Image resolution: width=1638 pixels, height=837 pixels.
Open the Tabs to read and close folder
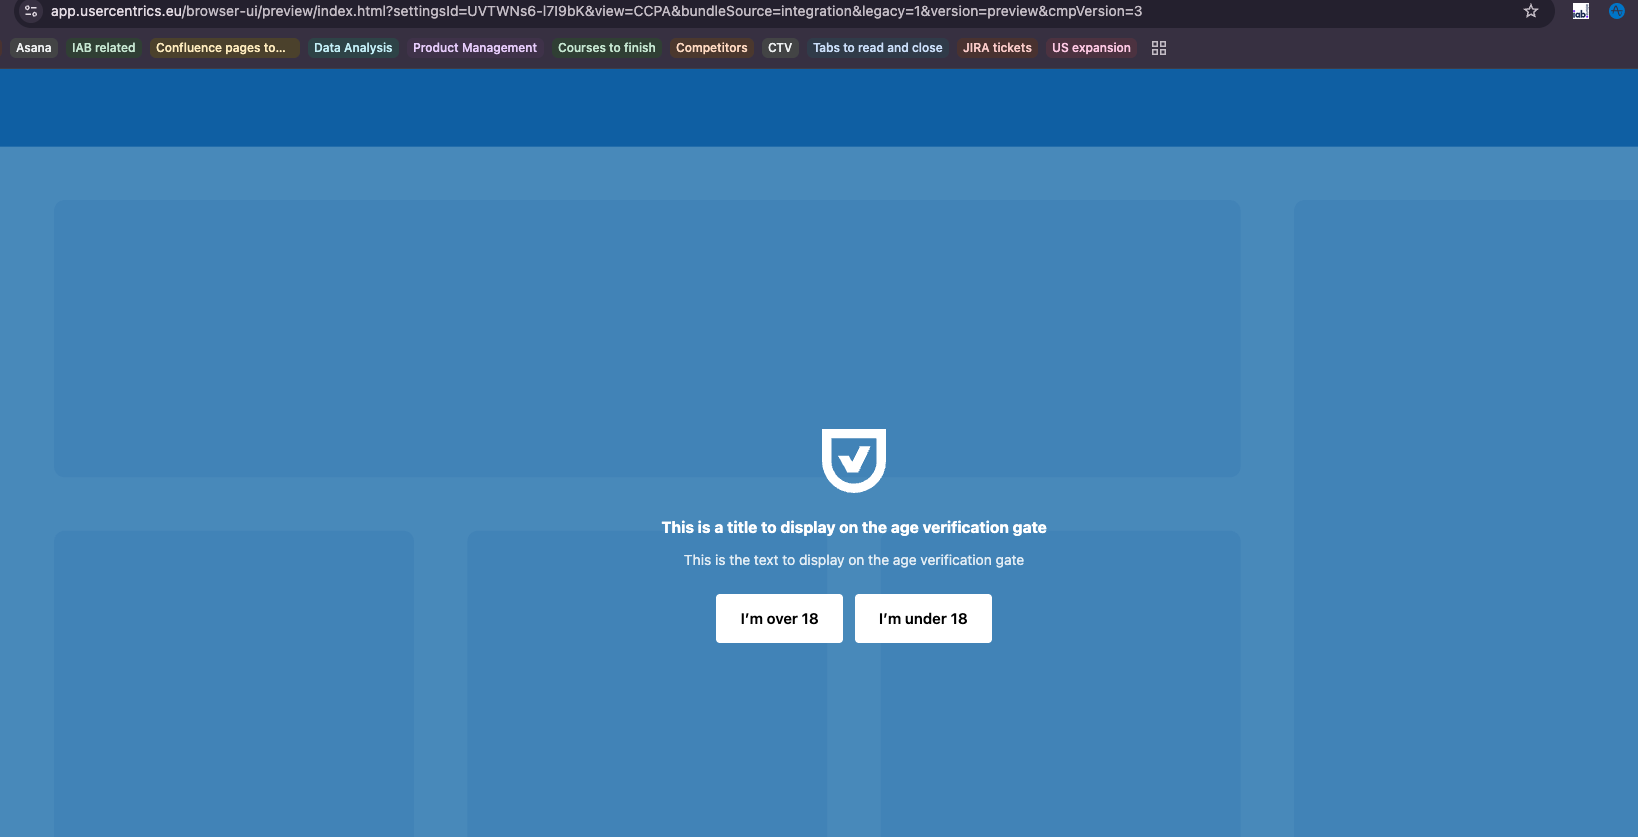[x=878, y=48]
